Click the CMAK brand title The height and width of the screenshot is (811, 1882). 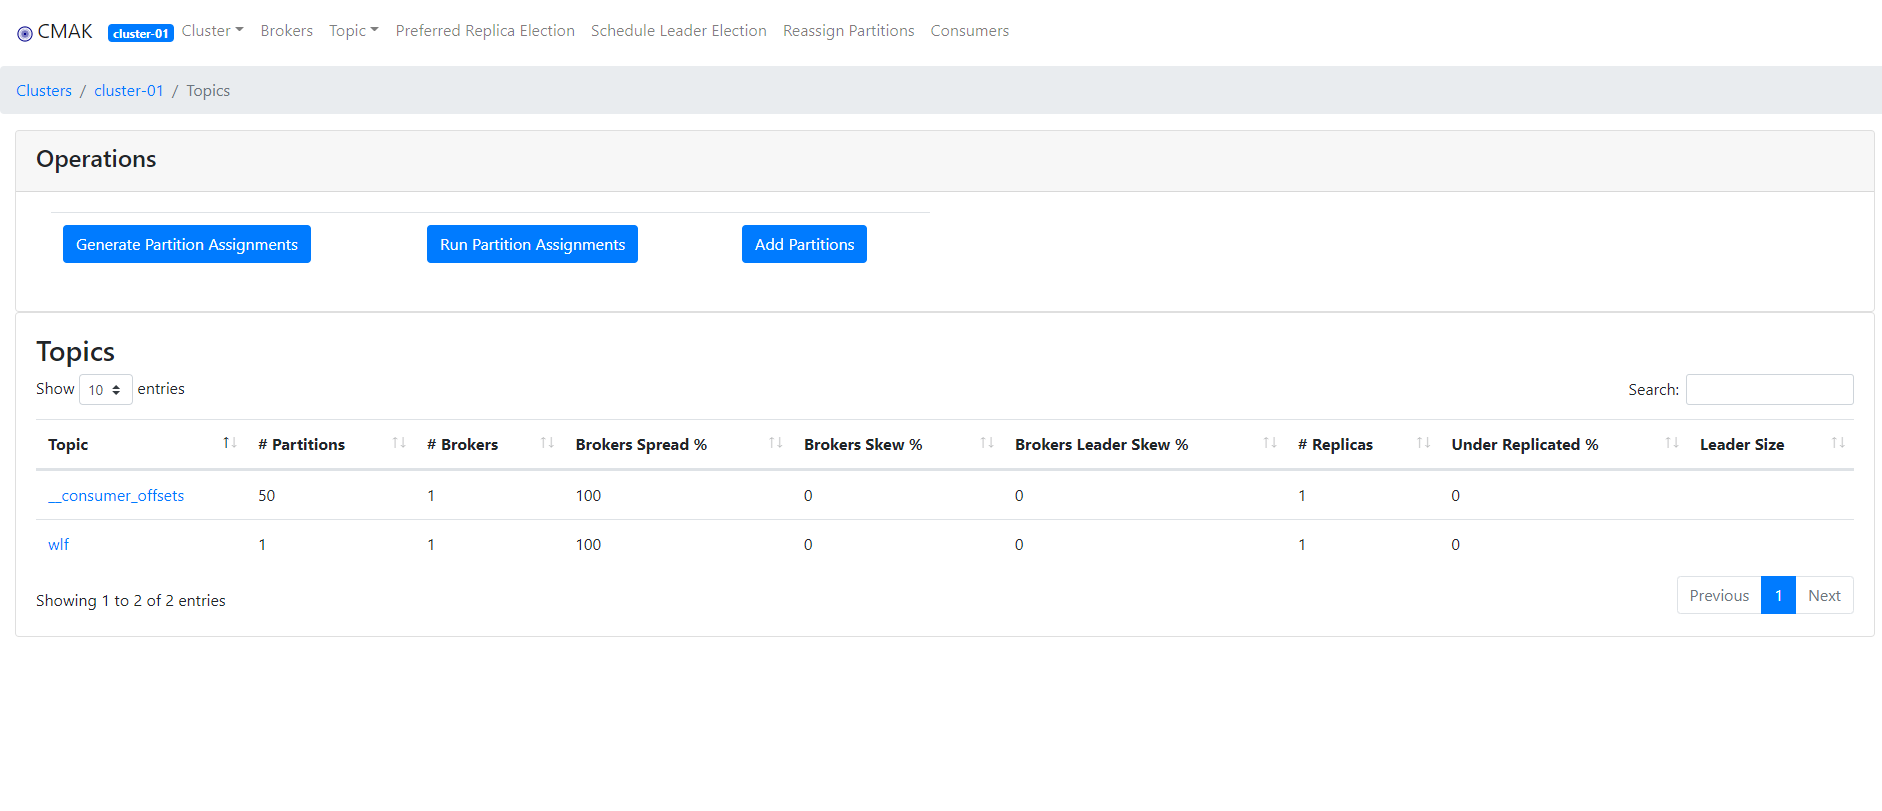pos(65,31)
